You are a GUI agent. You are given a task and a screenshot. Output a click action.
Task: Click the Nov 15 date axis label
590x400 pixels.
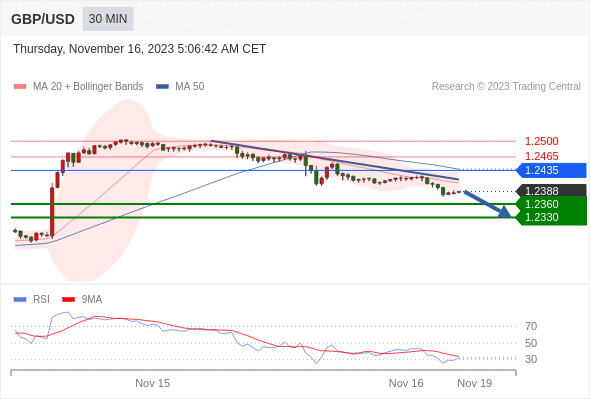pos(152,383)
